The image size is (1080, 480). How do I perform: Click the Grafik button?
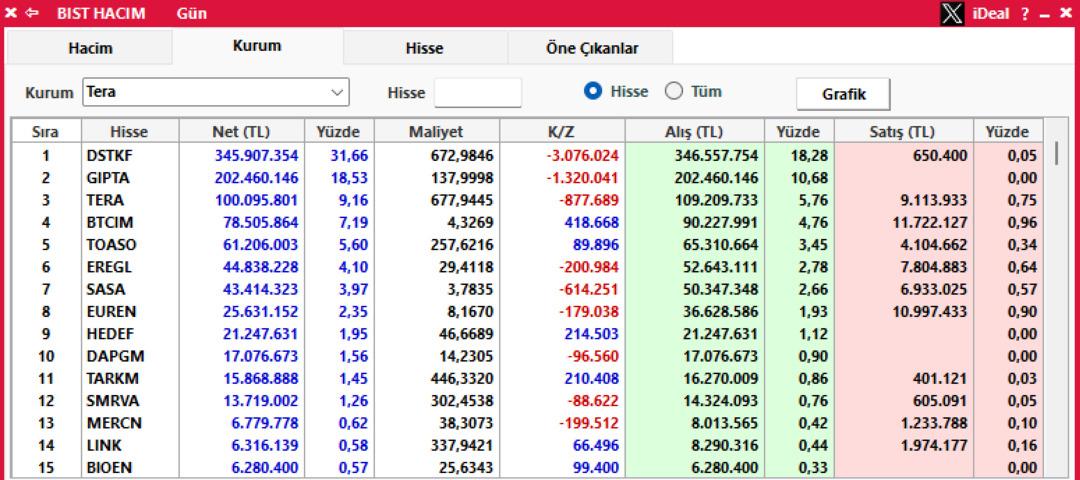coord(843,94)
